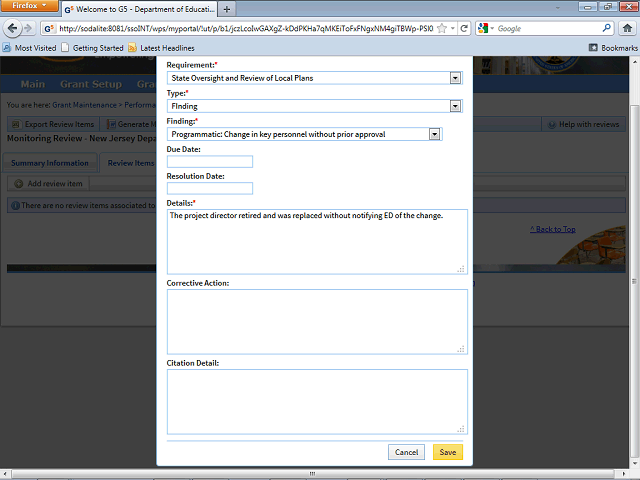Viewport: 640px width, 480px height.
Task: Open the Grant Setup menu in background
Action: [x=91, y=84]
